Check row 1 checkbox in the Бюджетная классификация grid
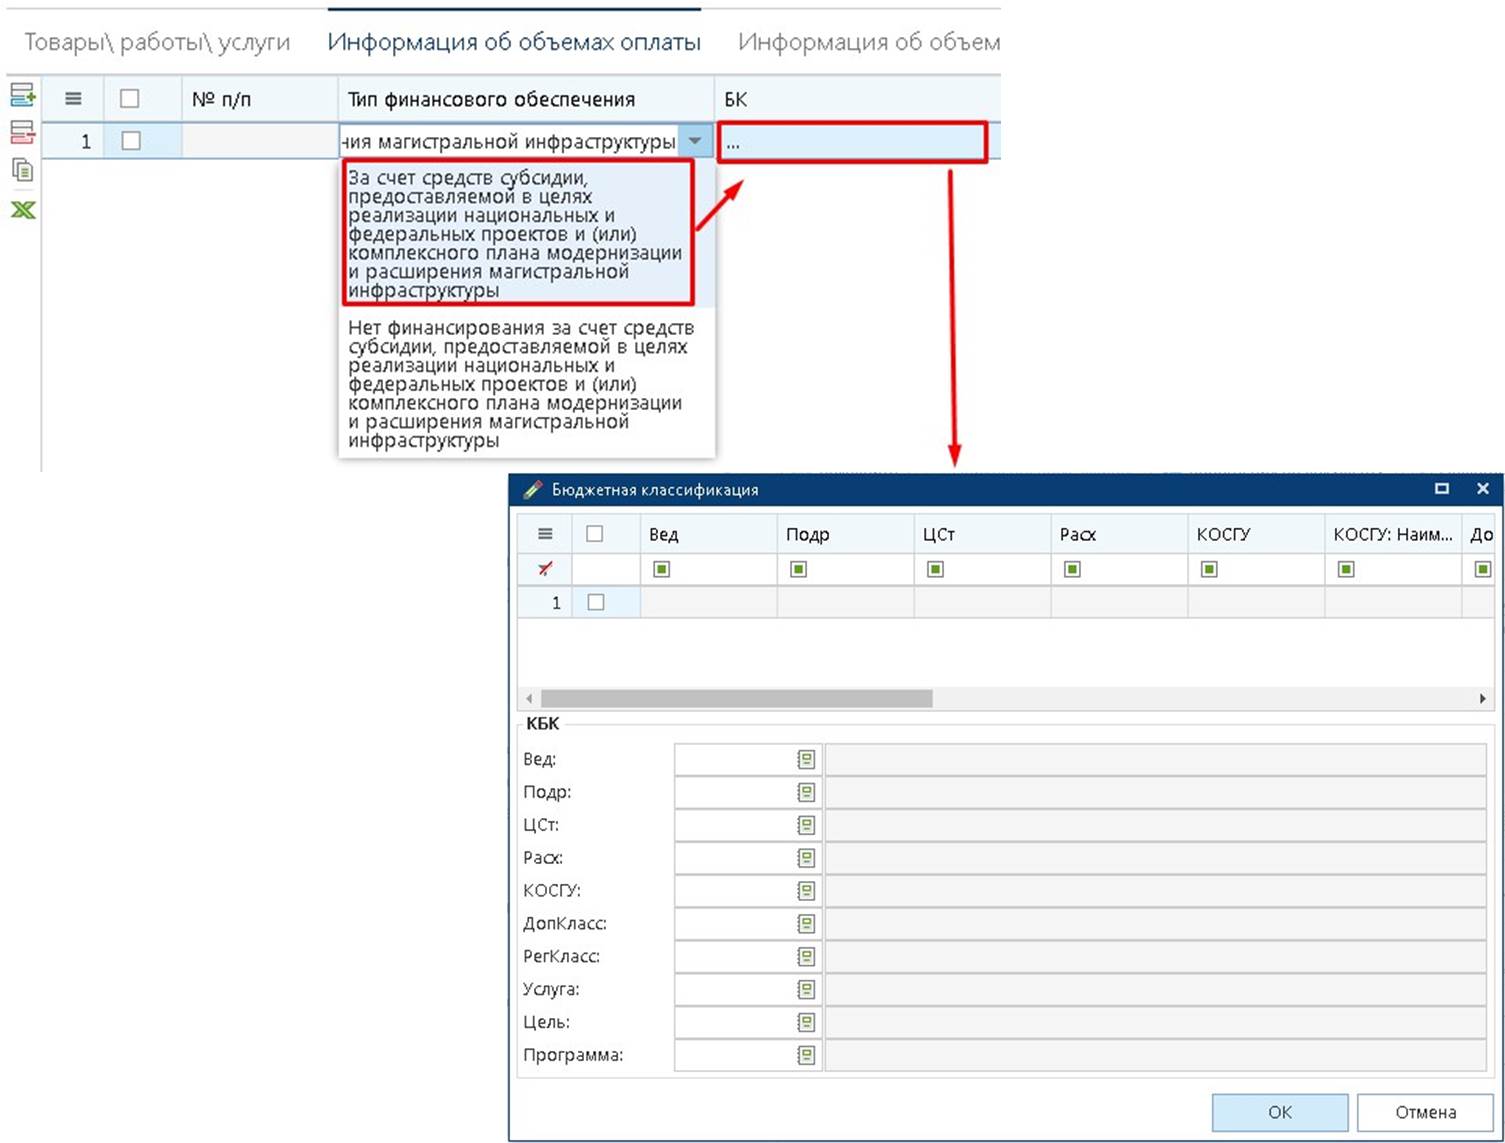 tap(596, 602)
